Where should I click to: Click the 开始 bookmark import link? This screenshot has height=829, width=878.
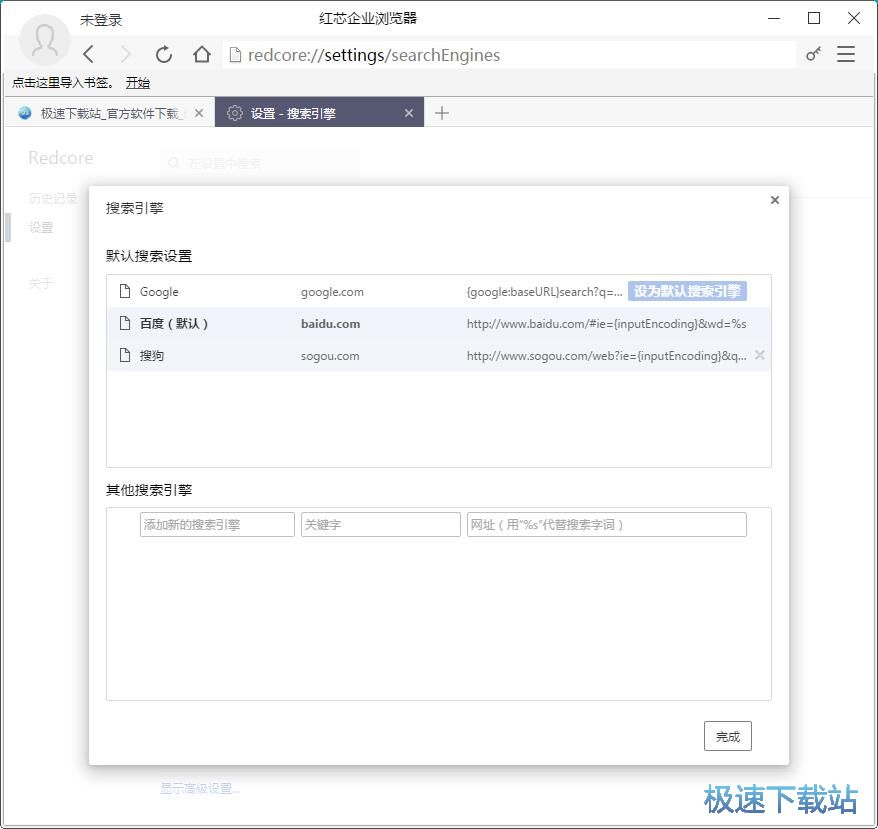point(138,83)
